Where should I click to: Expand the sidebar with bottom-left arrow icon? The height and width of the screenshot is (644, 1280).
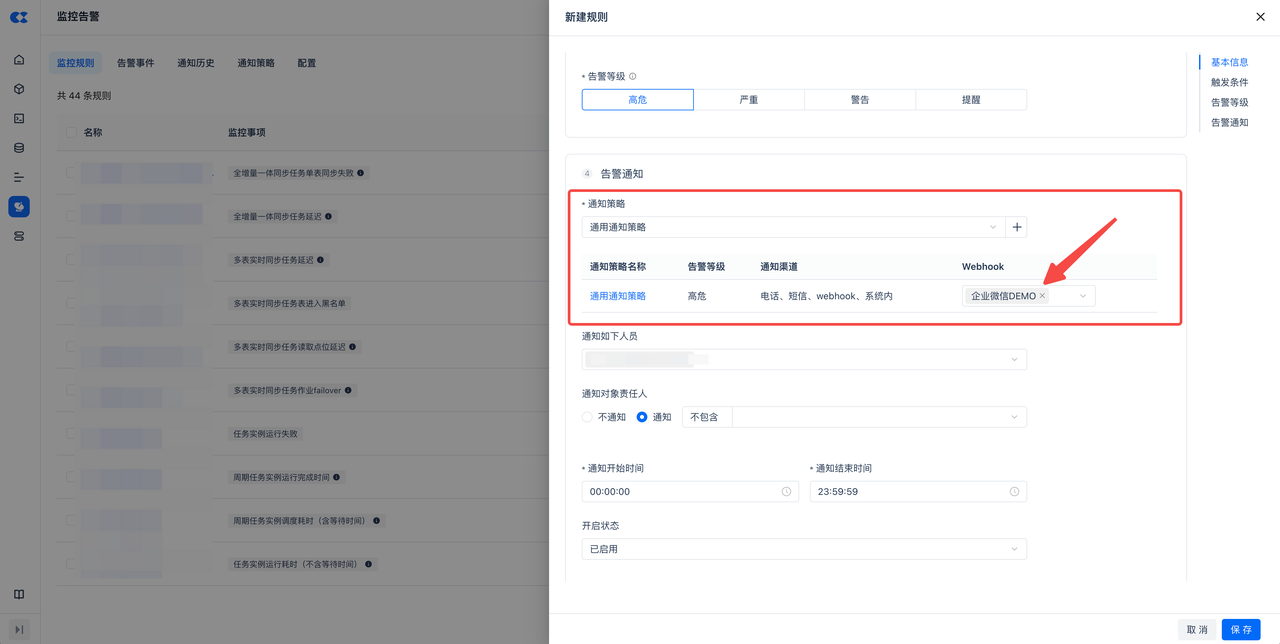pyautogui.click(x=19, y=629)
